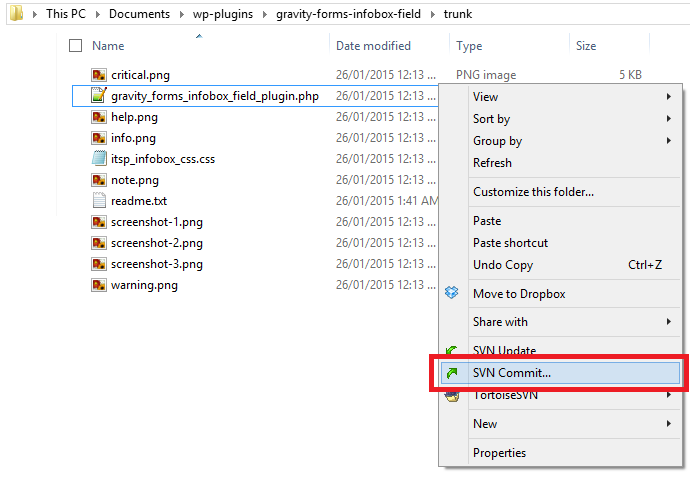
Task: Select the screenshot-2.png file
Action: 157,243
